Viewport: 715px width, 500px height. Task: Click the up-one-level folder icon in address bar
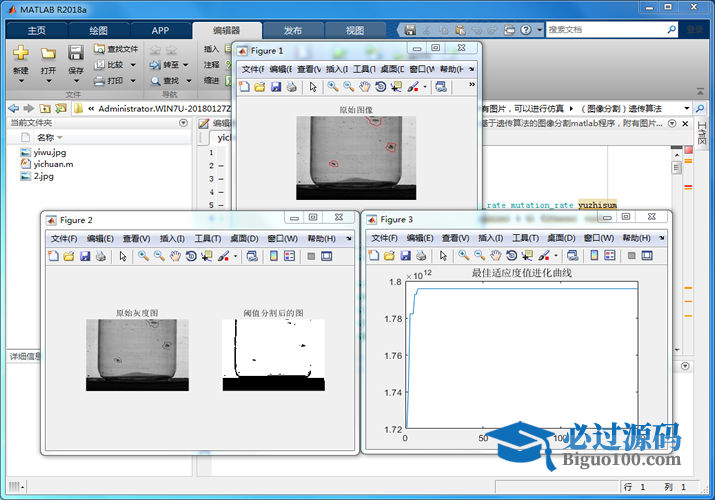tap(45, 108)
